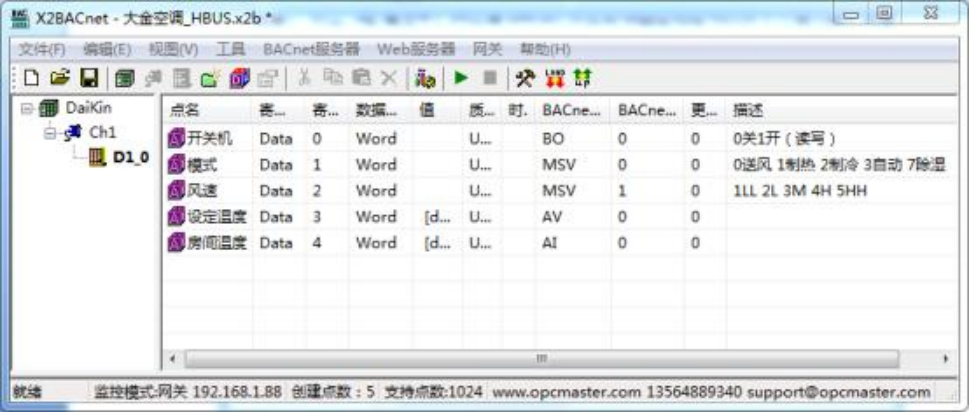Click AV type cell in 设定温度 row

click(551, 217)
